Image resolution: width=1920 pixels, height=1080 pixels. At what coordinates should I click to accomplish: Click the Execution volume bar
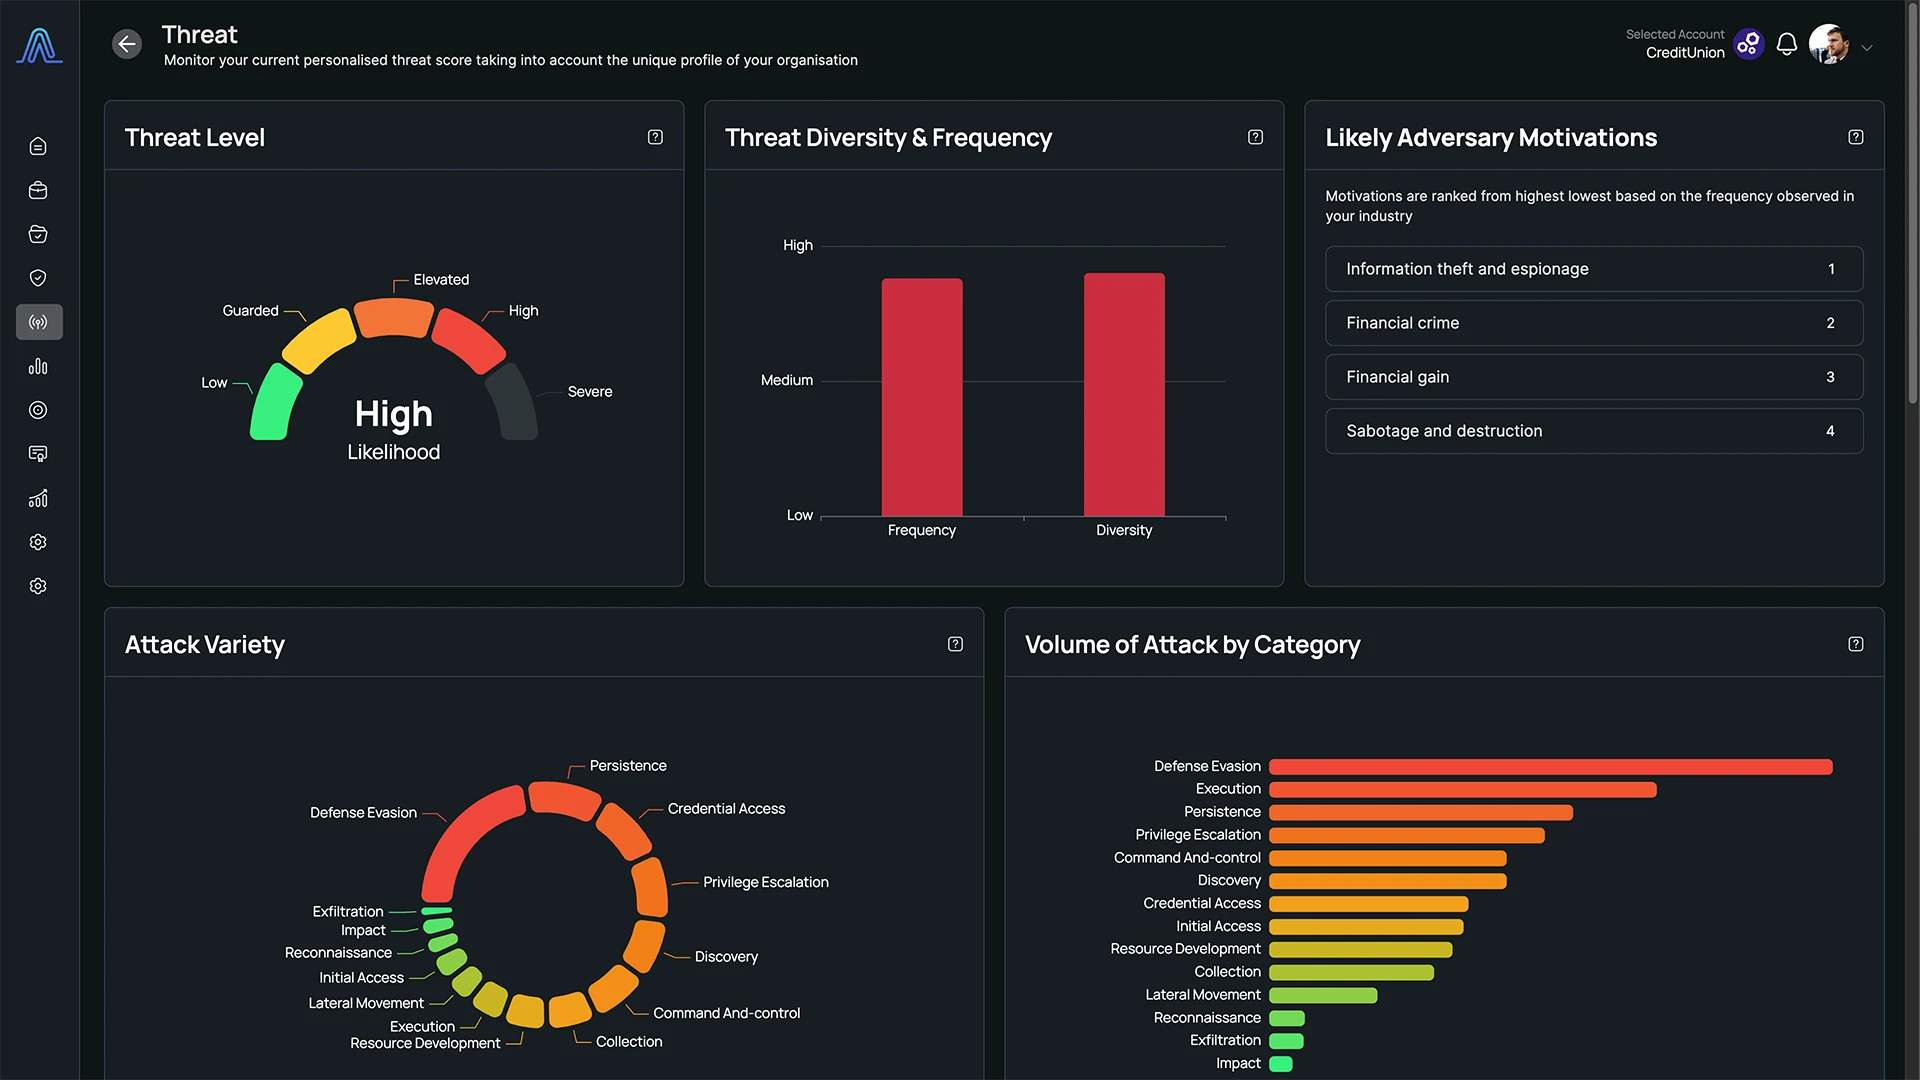1462,790
